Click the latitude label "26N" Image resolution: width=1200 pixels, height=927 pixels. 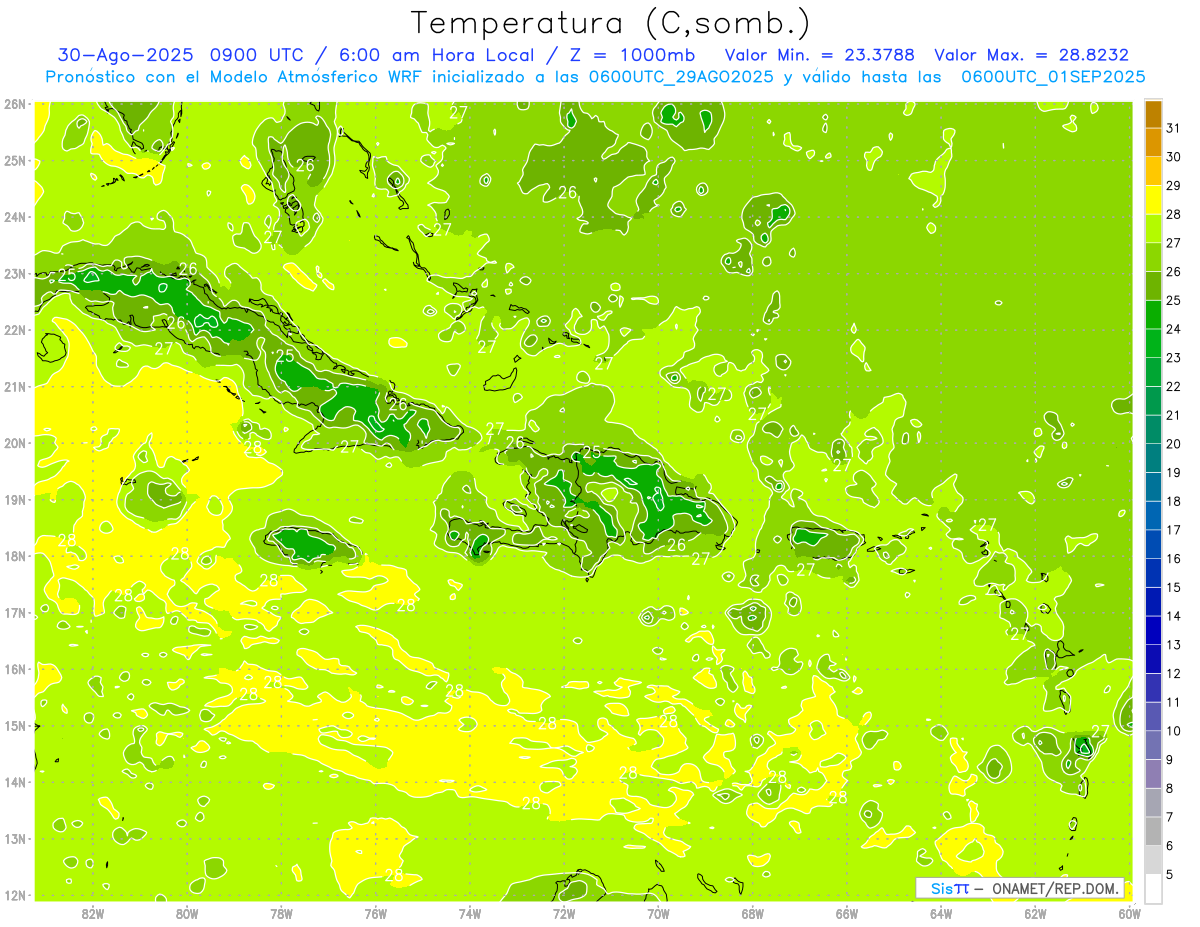[x=14, y=104]
